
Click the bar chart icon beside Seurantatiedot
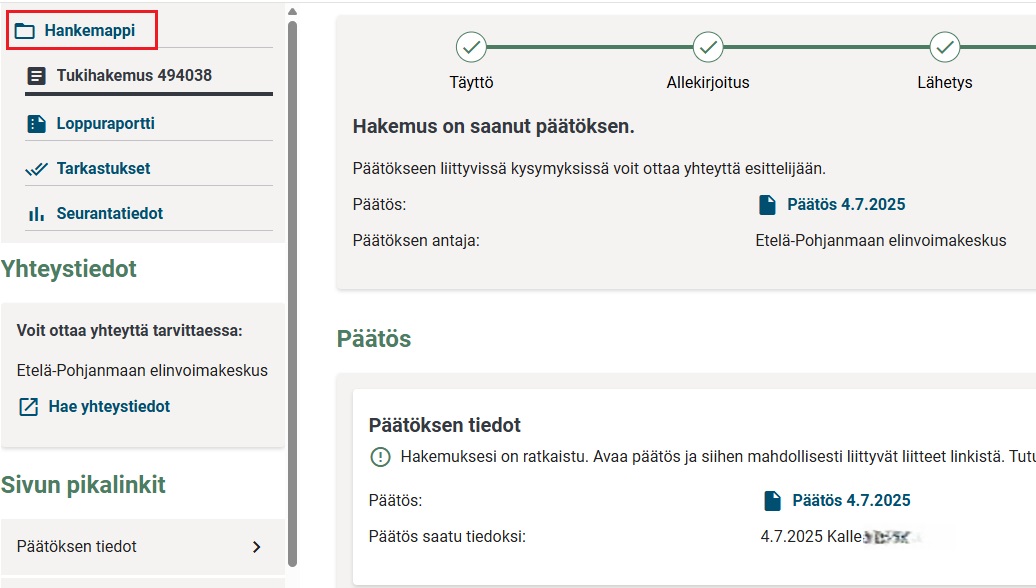pos(37,214)
